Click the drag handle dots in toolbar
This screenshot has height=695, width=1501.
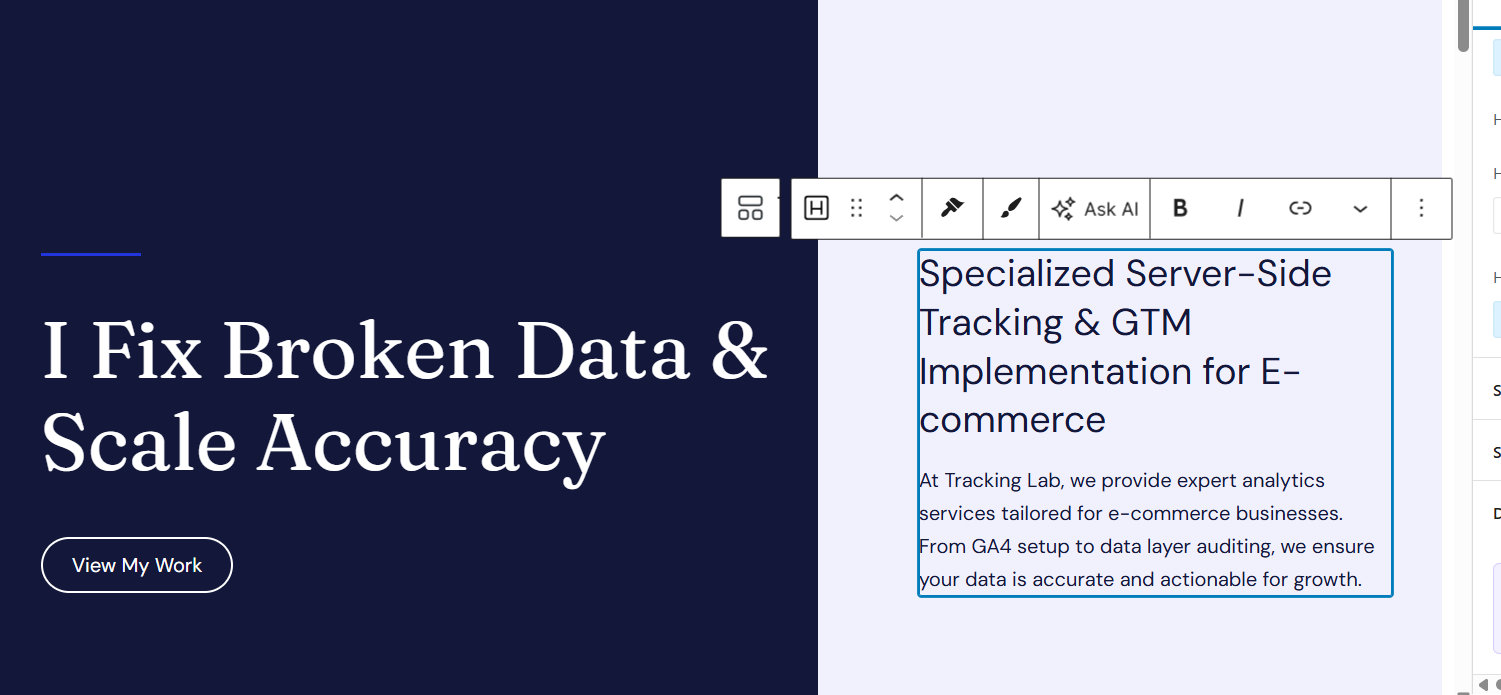click(x=856, y=208)
